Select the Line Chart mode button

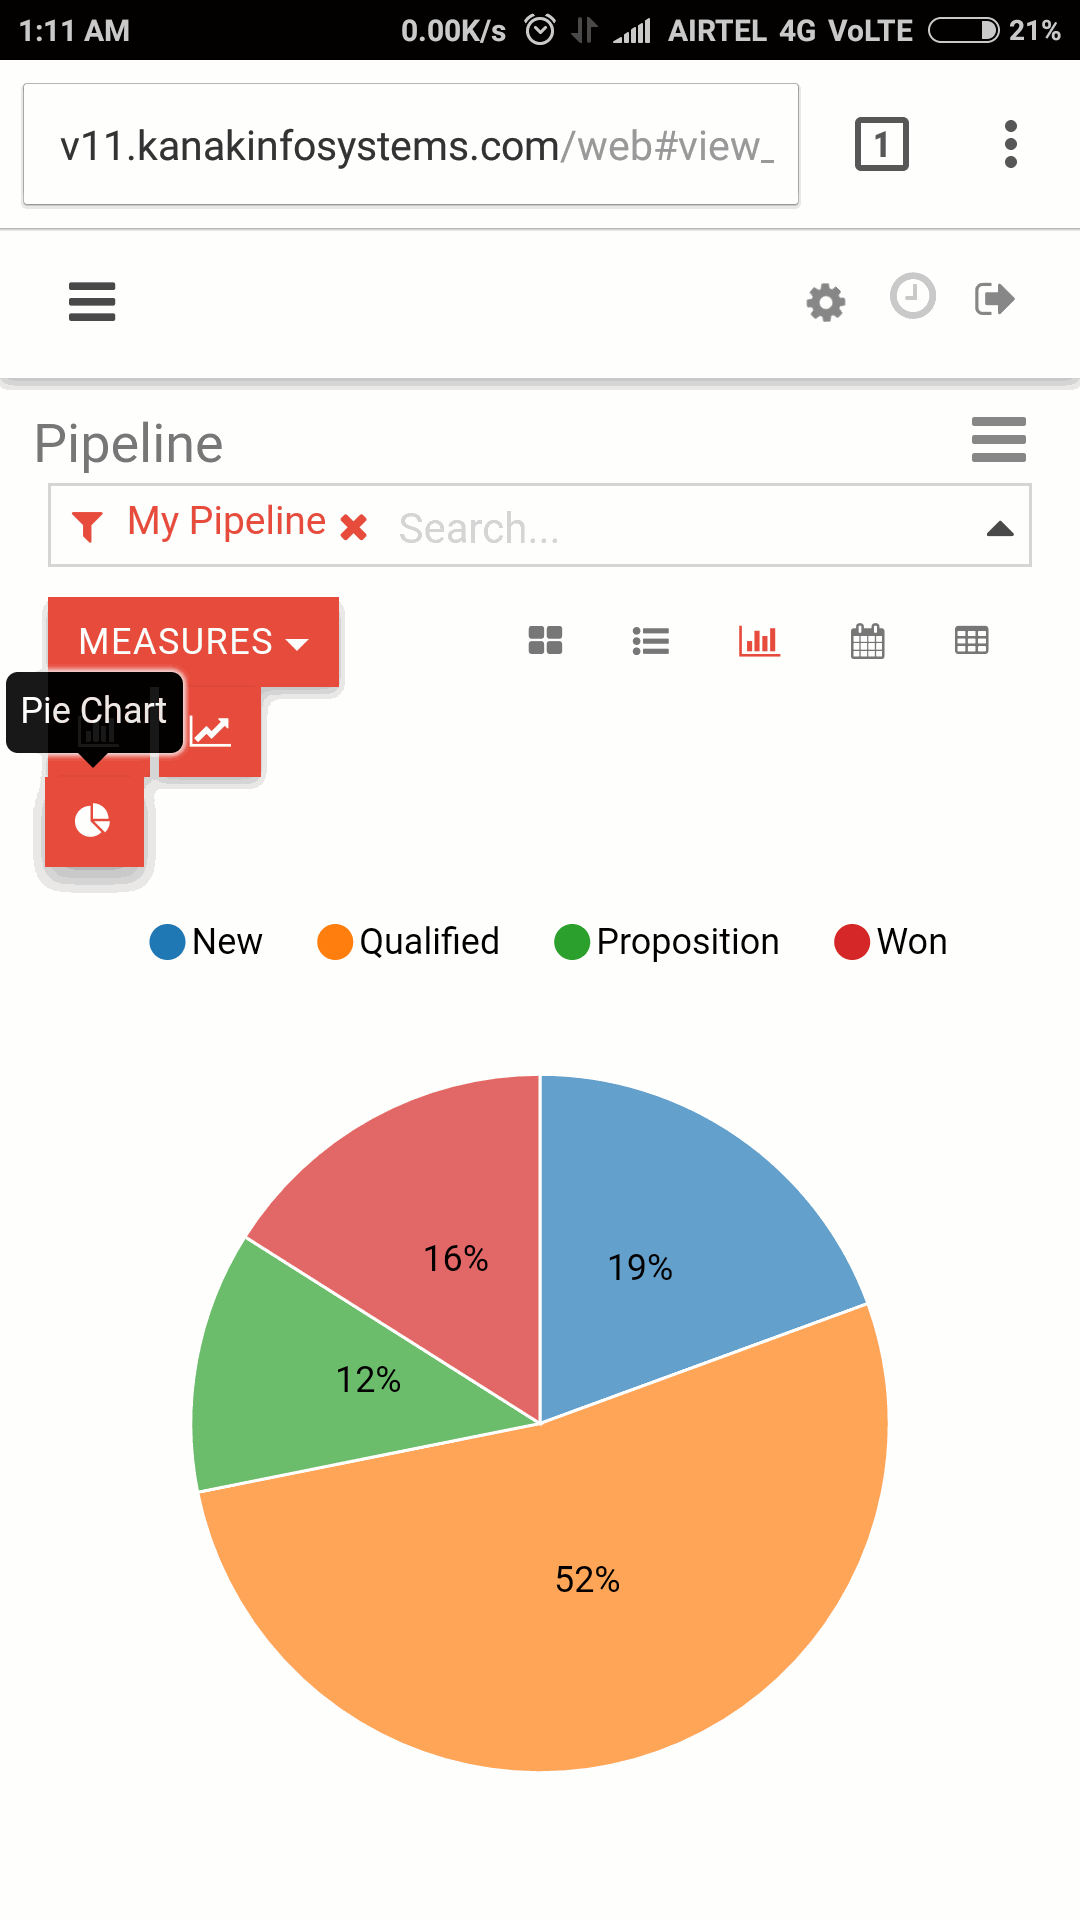[x=211, y=731]
